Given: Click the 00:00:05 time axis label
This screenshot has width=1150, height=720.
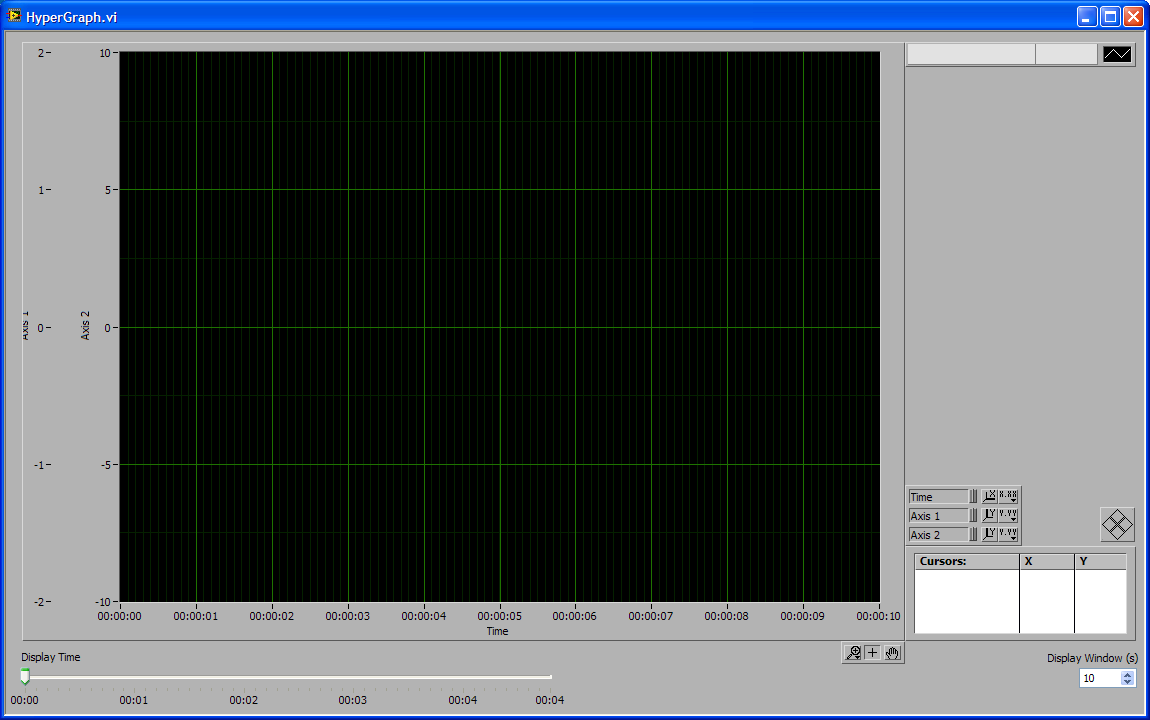Looking at the screenshot, I should [x=499, y=616].
